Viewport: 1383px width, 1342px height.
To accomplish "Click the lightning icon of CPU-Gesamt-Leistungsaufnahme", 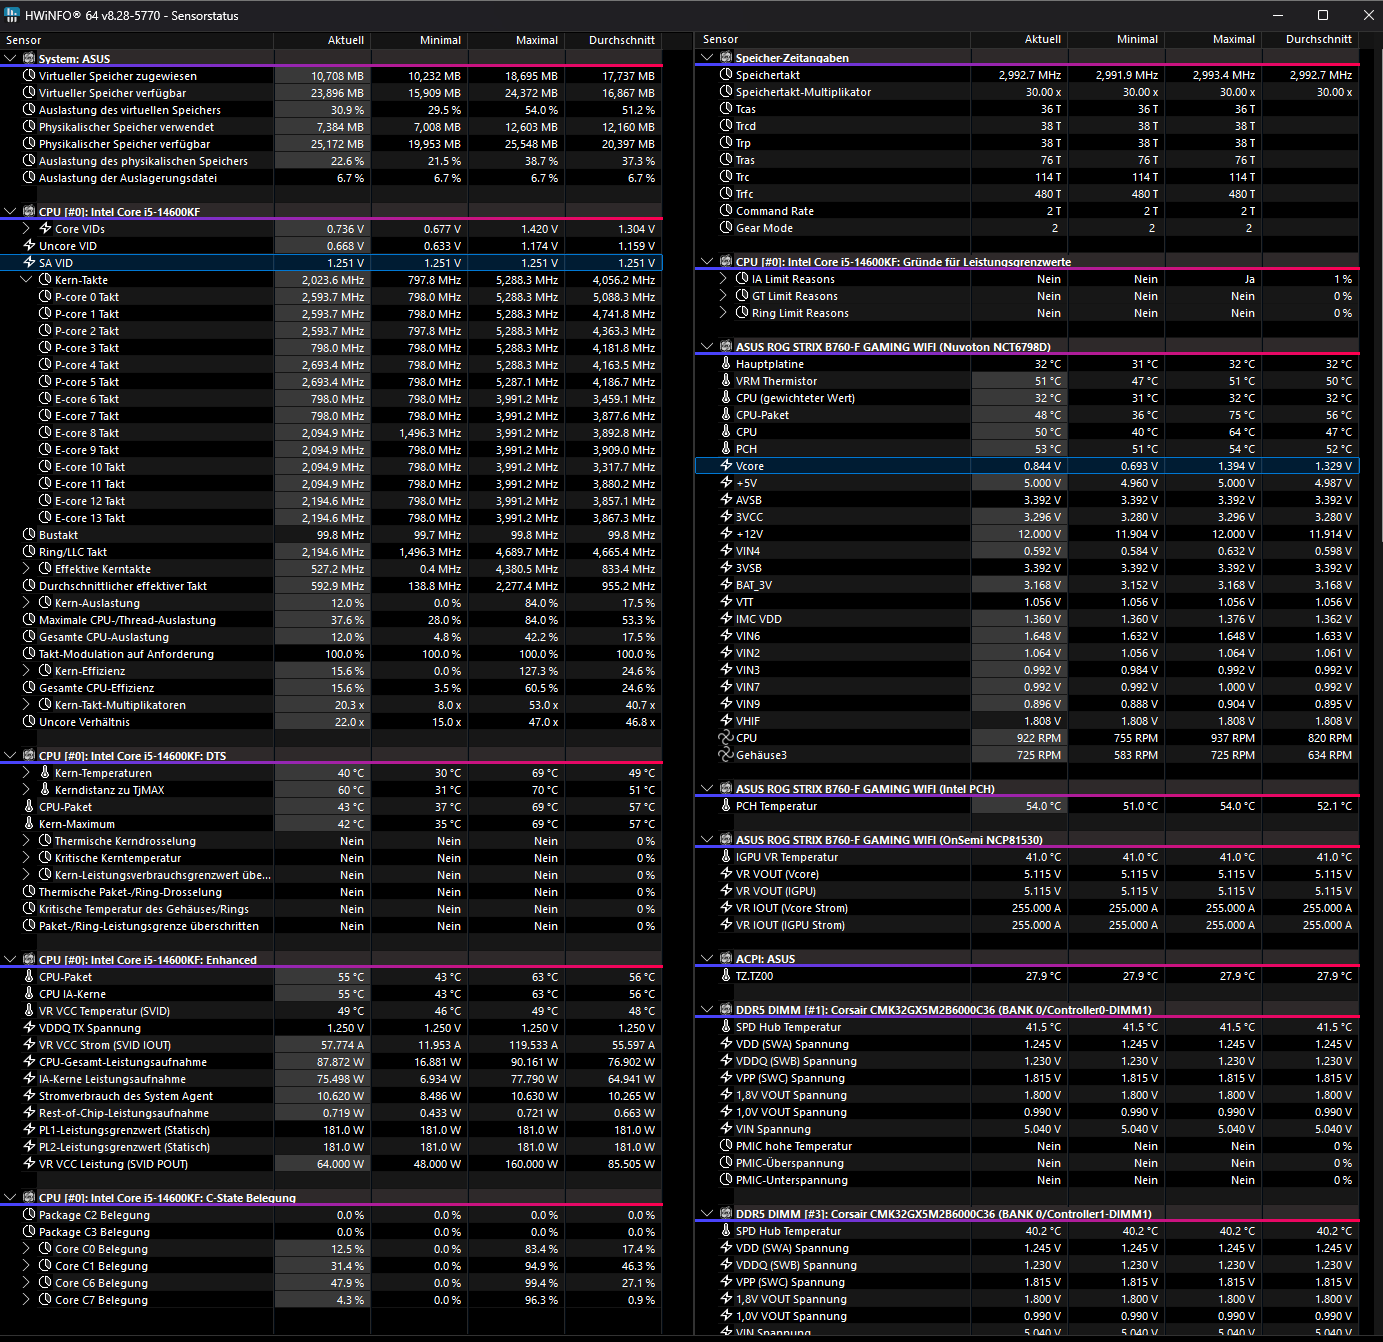I will tap(29, 1062).
